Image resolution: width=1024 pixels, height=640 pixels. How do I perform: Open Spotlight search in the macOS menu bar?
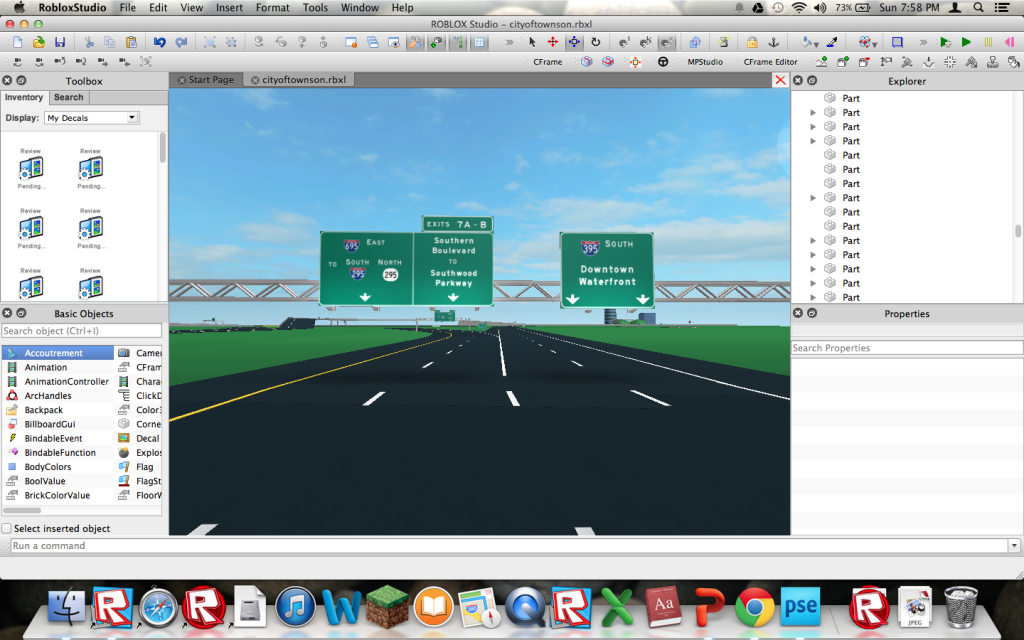pyautogui.click(x=978, y=8)
